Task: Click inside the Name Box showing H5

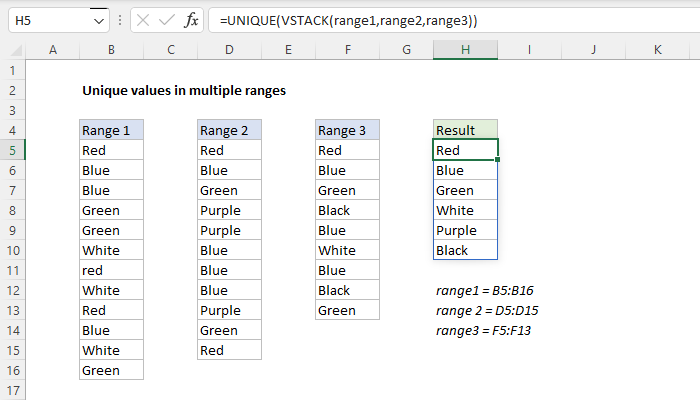Action: [45, 21]
